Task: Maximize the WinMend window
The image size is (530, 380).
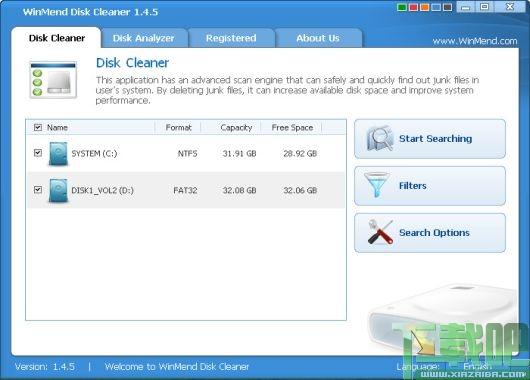Action: coord(484,7)
